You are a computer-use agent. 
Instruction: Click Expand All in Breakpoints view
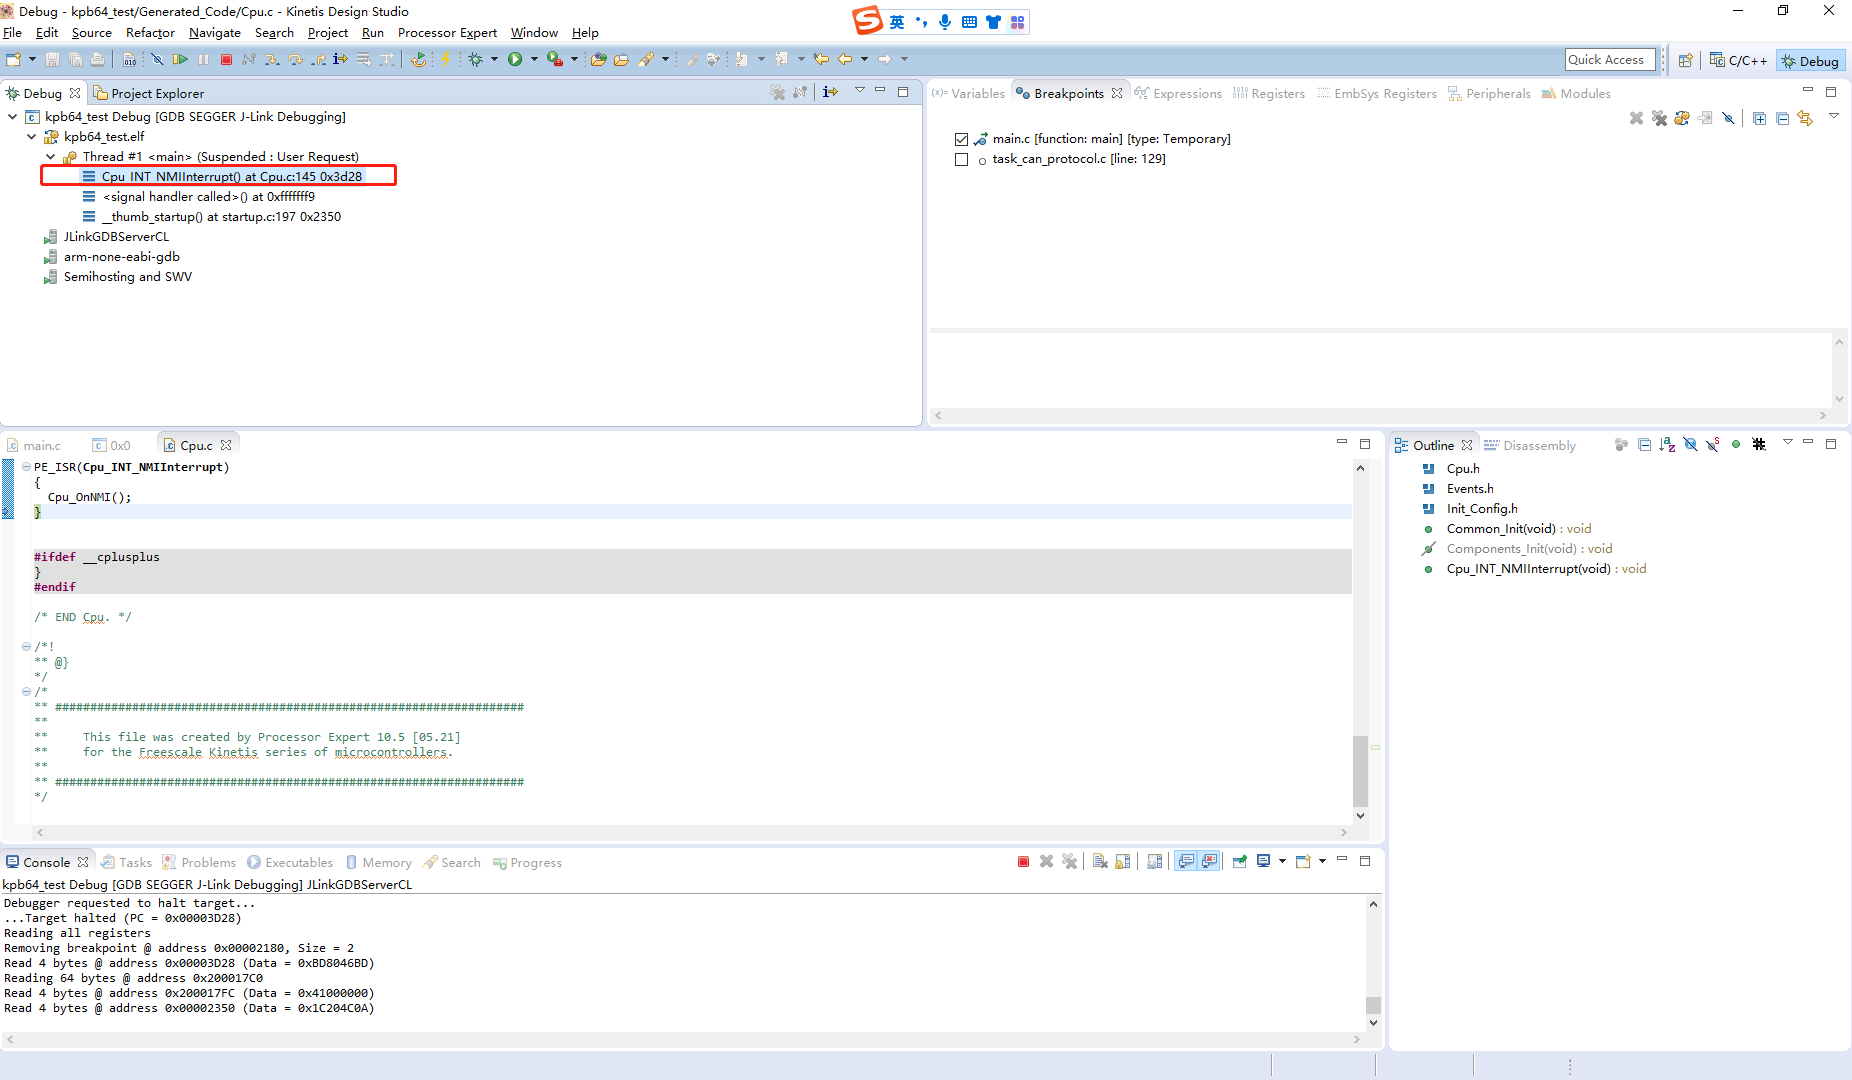click(x=1759, y=119)
